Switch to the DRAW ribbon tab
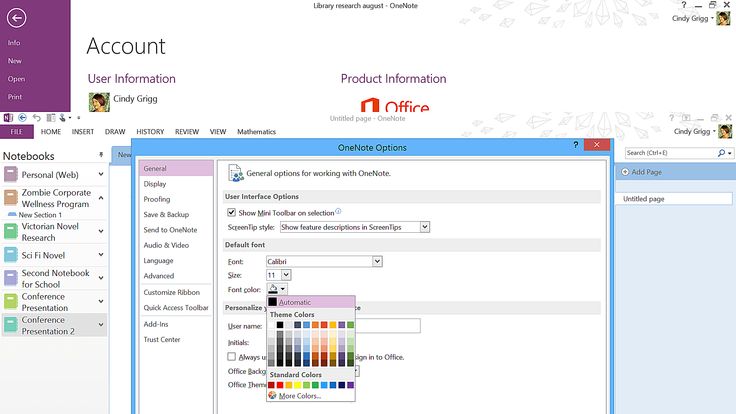 [x=115, y=132]
